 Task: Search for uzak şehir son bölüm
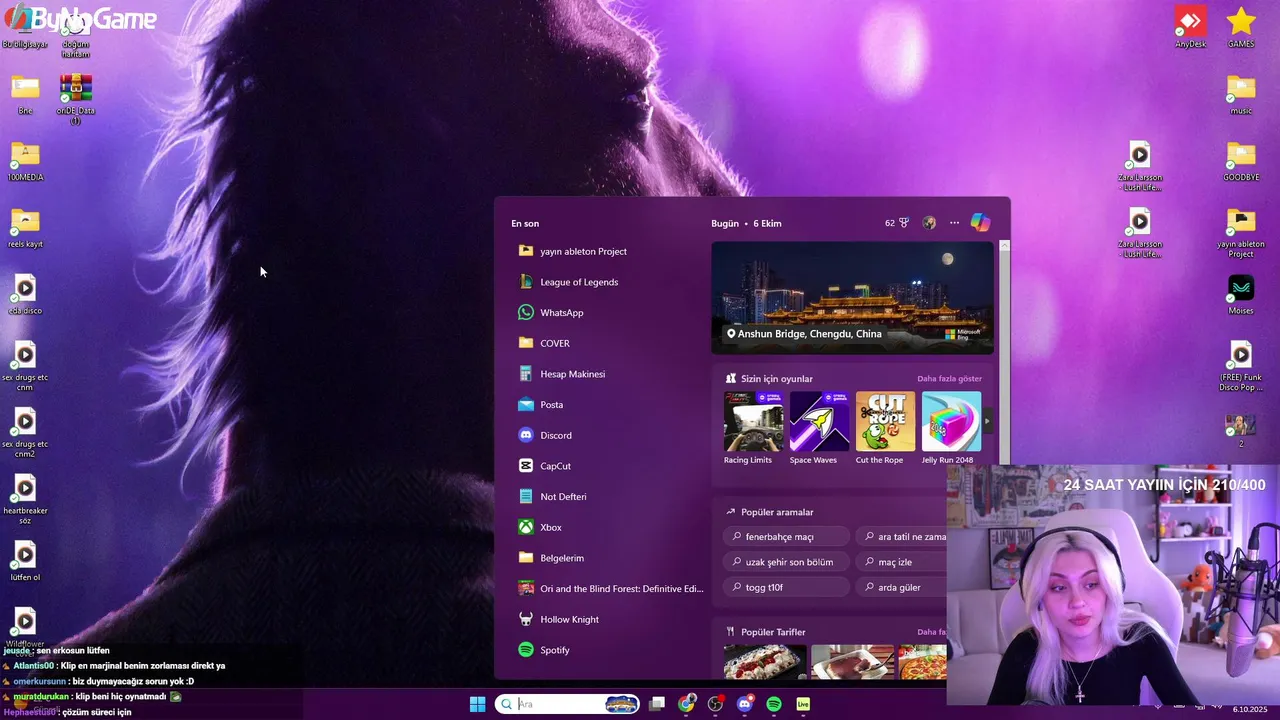[786, 562]
